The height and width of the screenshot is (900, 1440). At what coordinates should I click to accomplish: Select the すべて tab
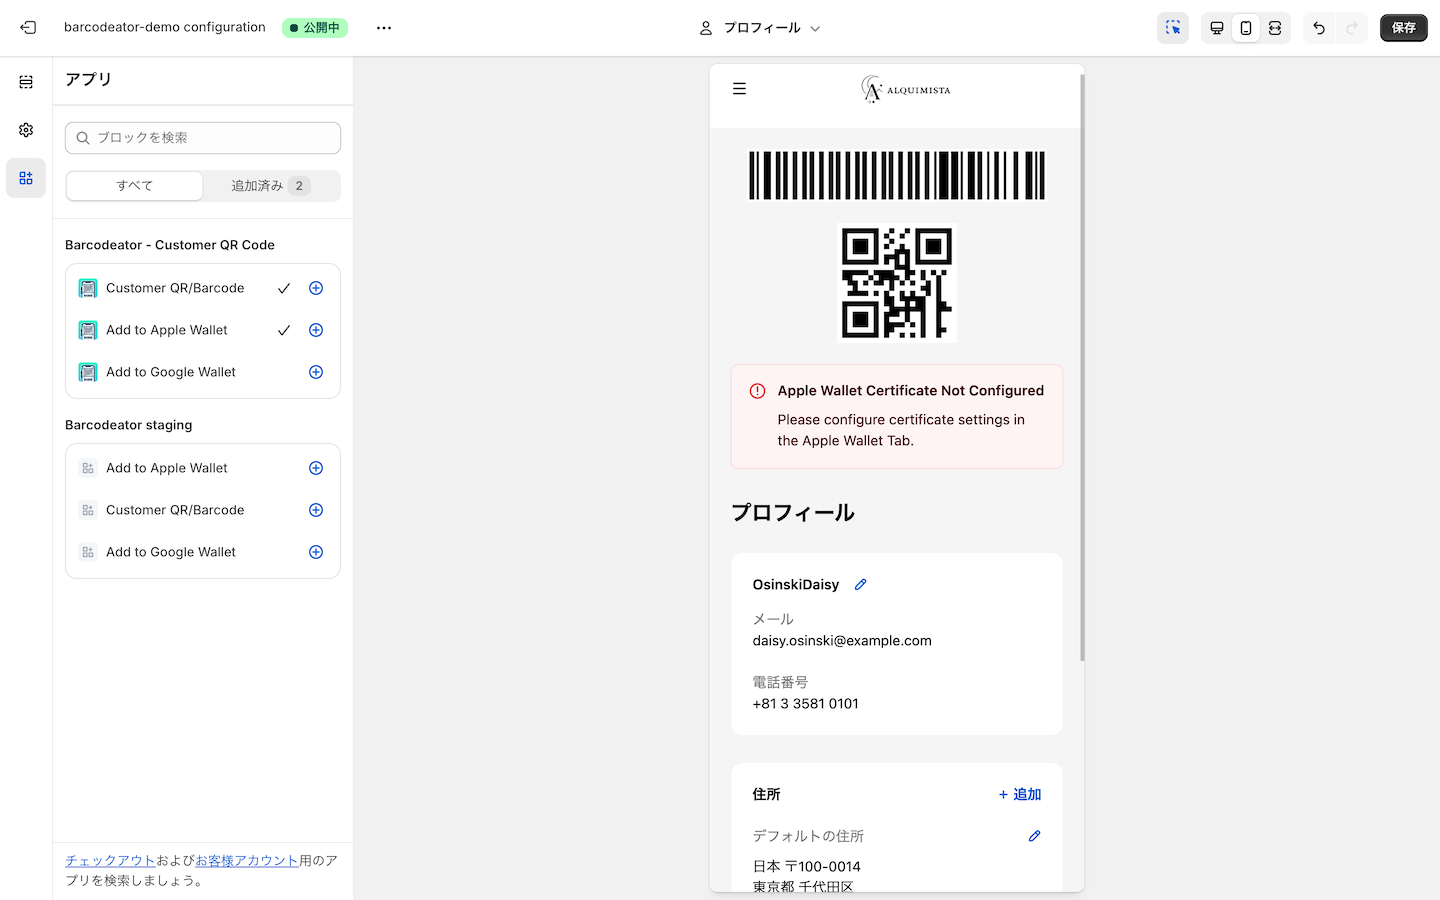(x=135, y=186)
